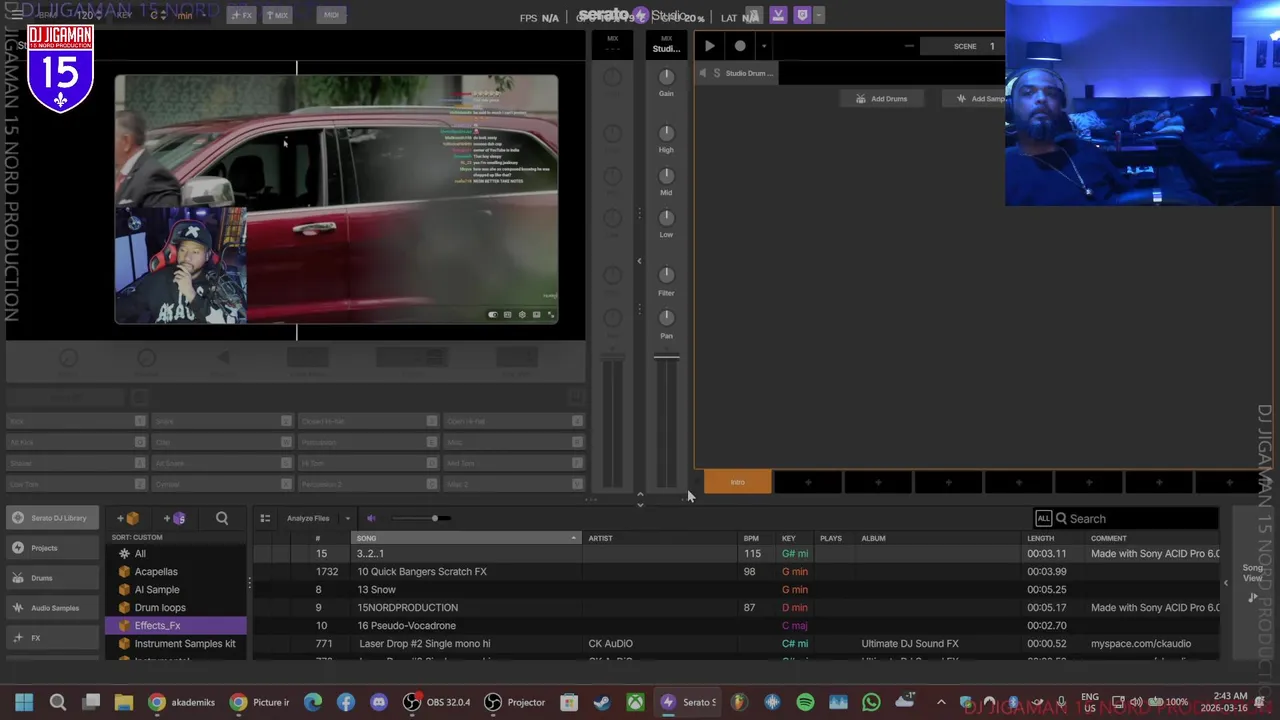
Task: Open the FX library tab
Action: click(50, 638)
